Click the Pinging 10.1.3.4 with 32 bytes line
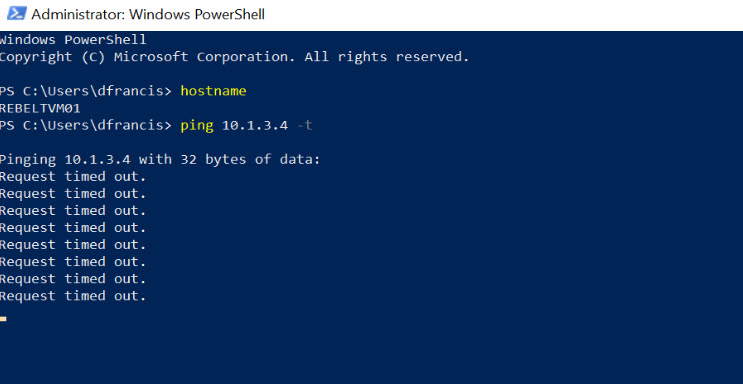 (x=160, y=160)
